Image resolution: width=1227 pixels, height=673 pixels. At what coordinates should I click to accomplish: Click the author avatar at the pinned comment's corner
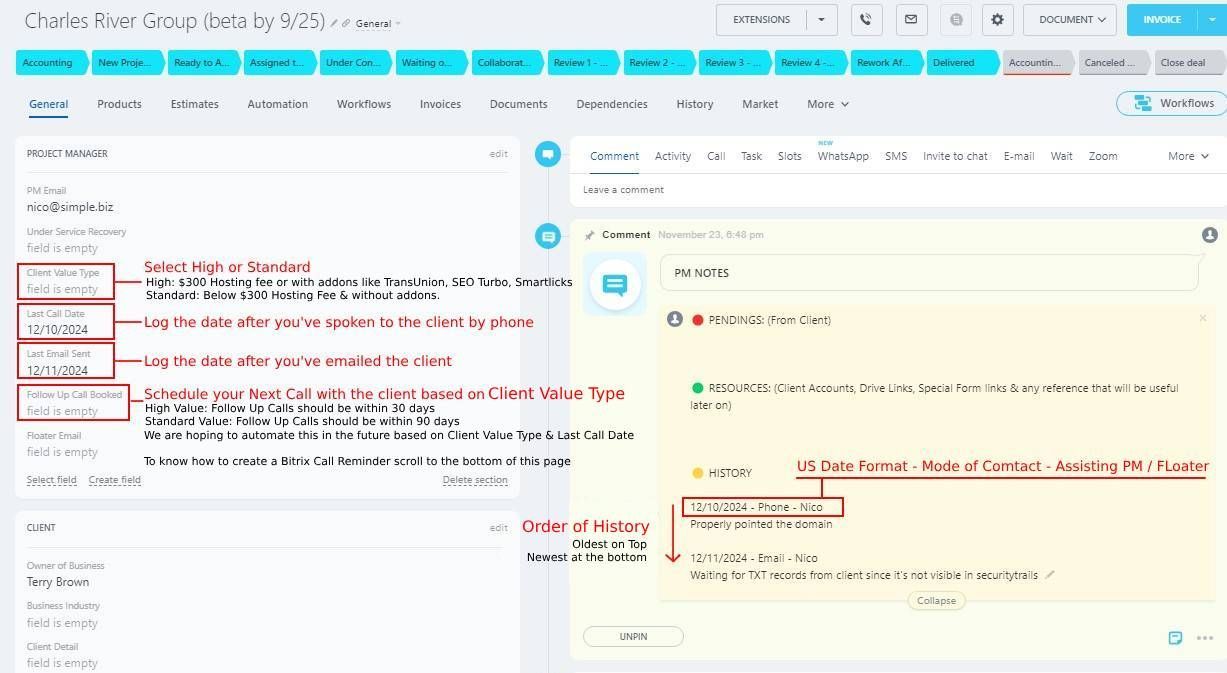click(1209, 235)
